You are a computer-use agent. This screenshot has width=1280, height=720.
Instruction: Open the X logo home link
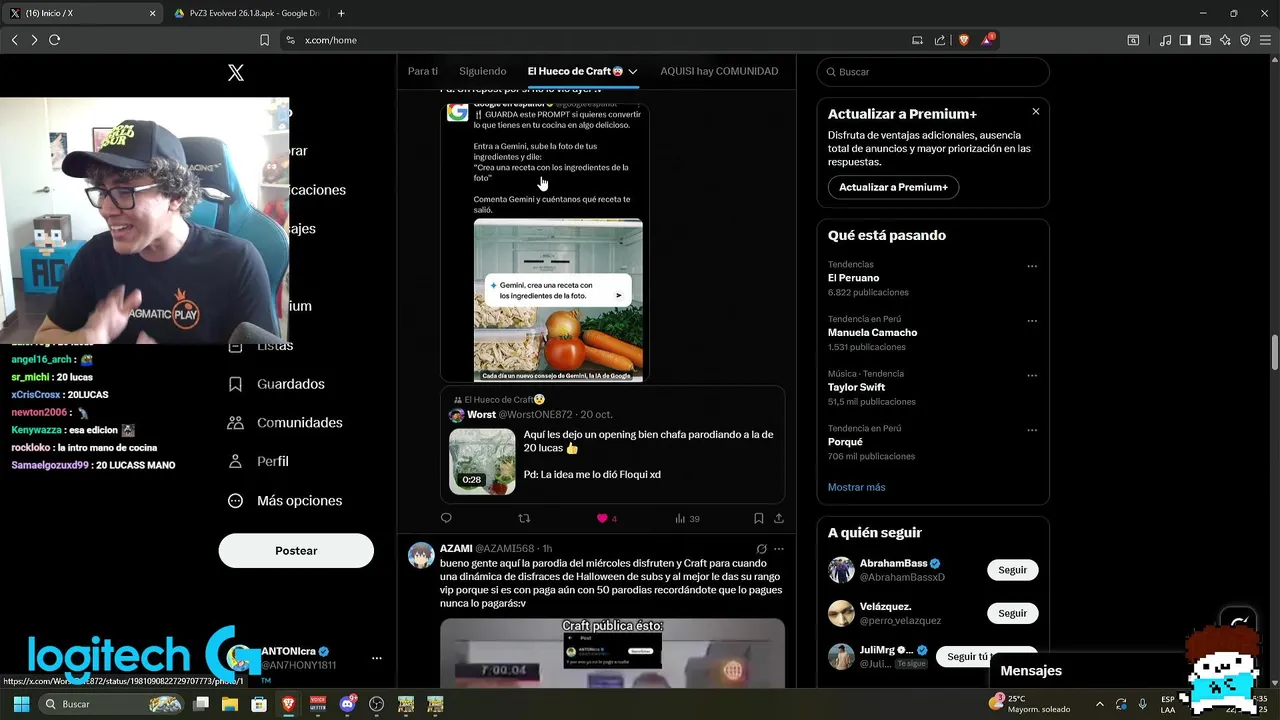tap(236, 73)
